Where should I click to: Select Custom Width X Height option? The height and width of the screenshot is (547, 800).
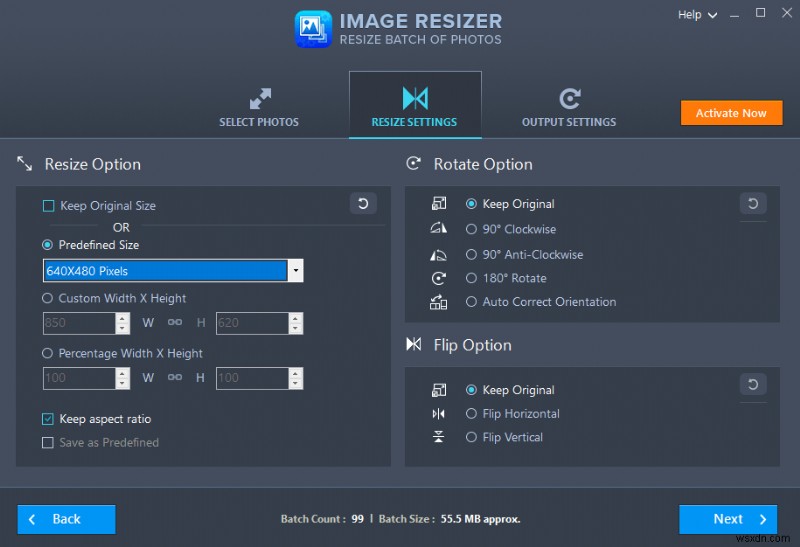click(47, 298)
